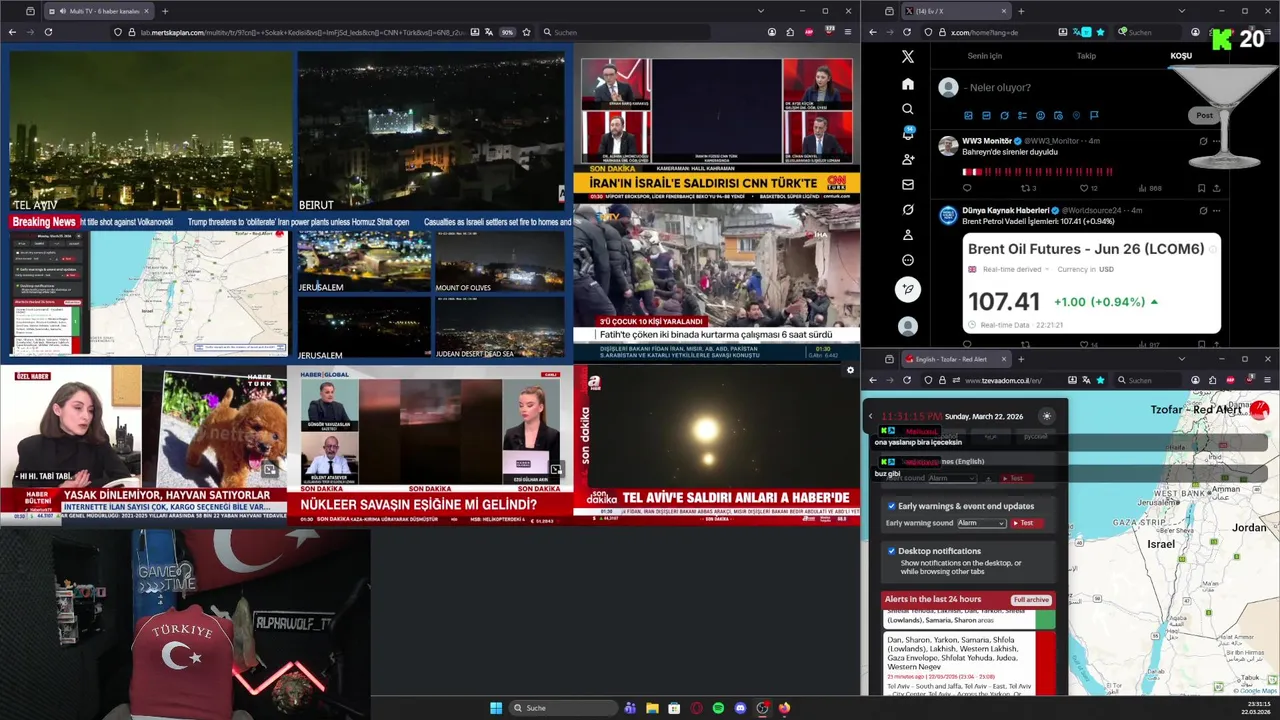This screenshot has height=720, width=1280.
Task: Open Spotify from the taskbar
Action: 718,708
